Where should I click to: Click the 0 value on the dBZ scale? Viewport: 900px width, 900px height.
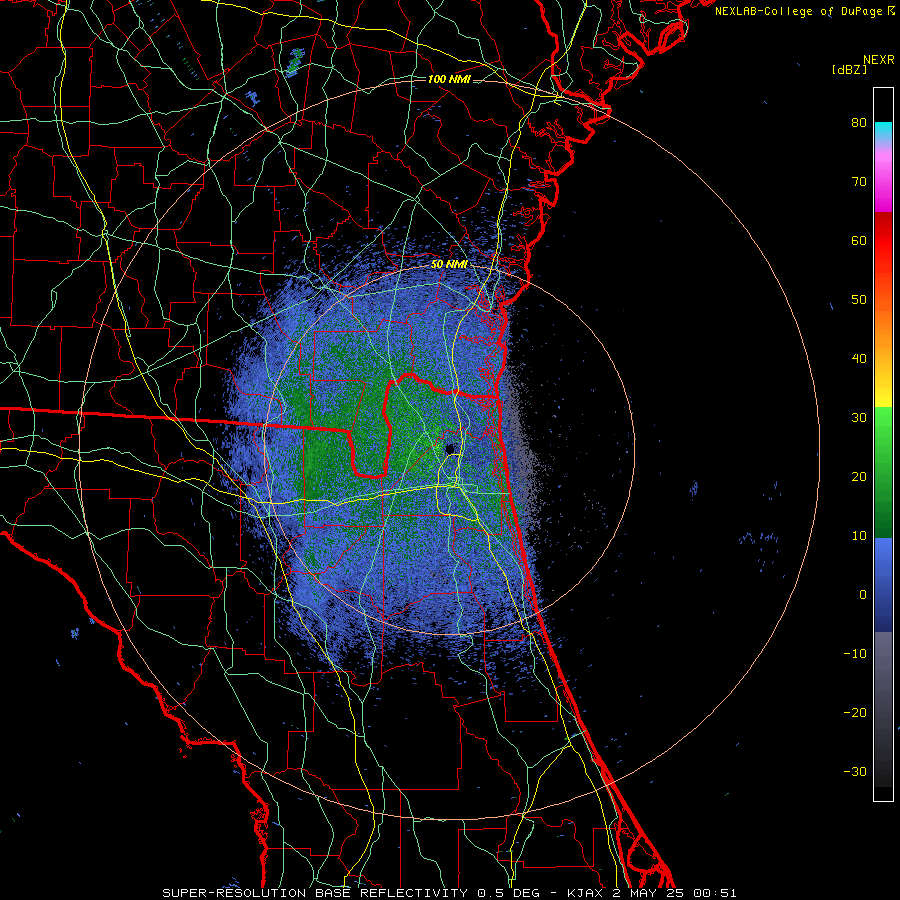pos(863,595)
